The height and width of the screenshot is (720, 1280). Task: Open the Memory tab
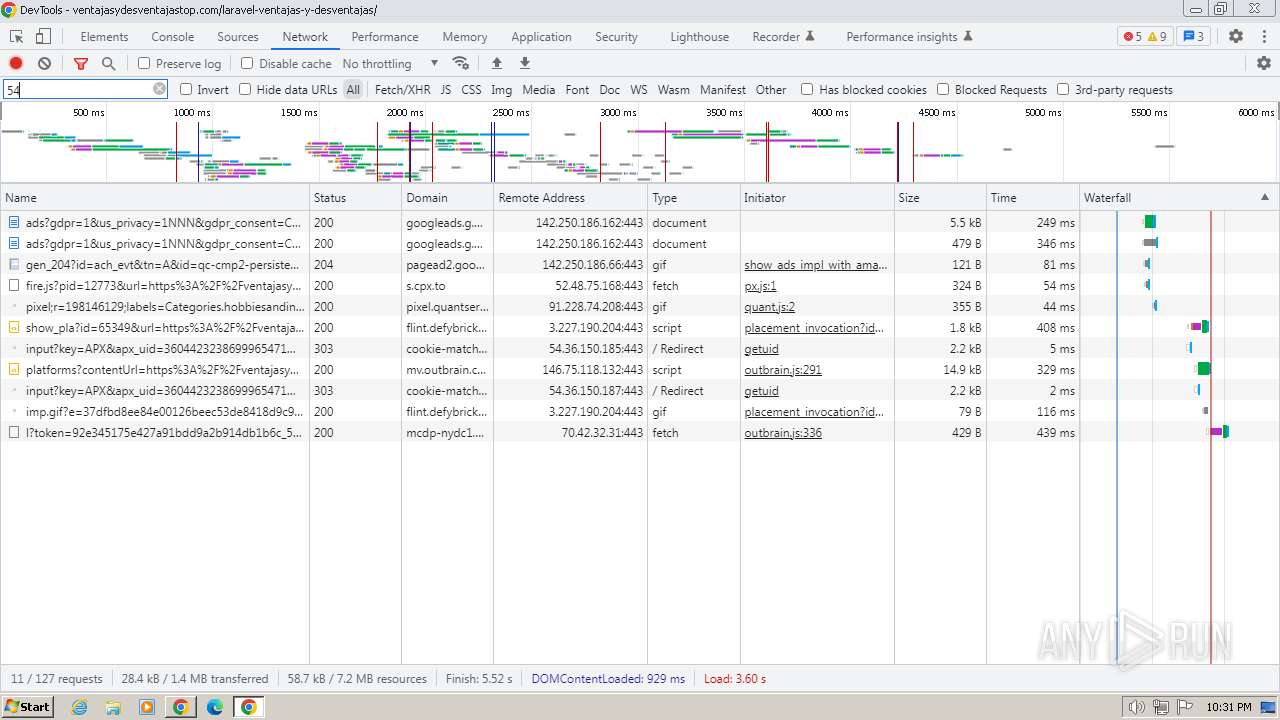[x=465, y=36]
